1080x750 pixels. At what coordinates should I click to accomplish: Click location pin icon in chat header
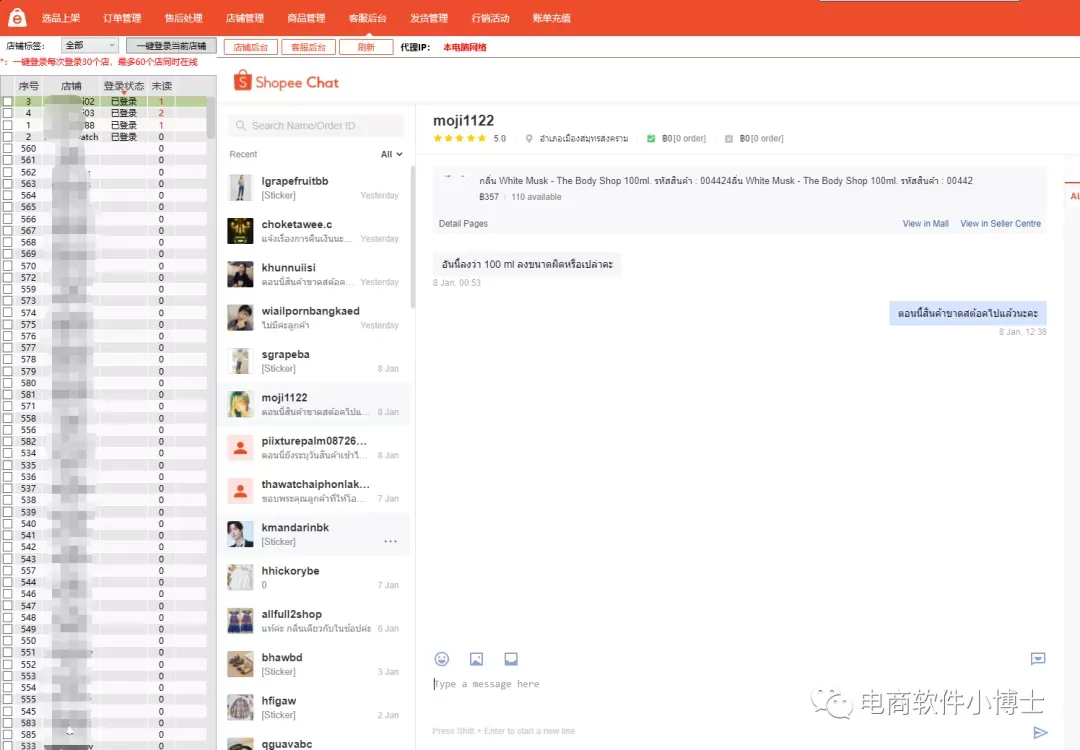click(x=529, y=138)
